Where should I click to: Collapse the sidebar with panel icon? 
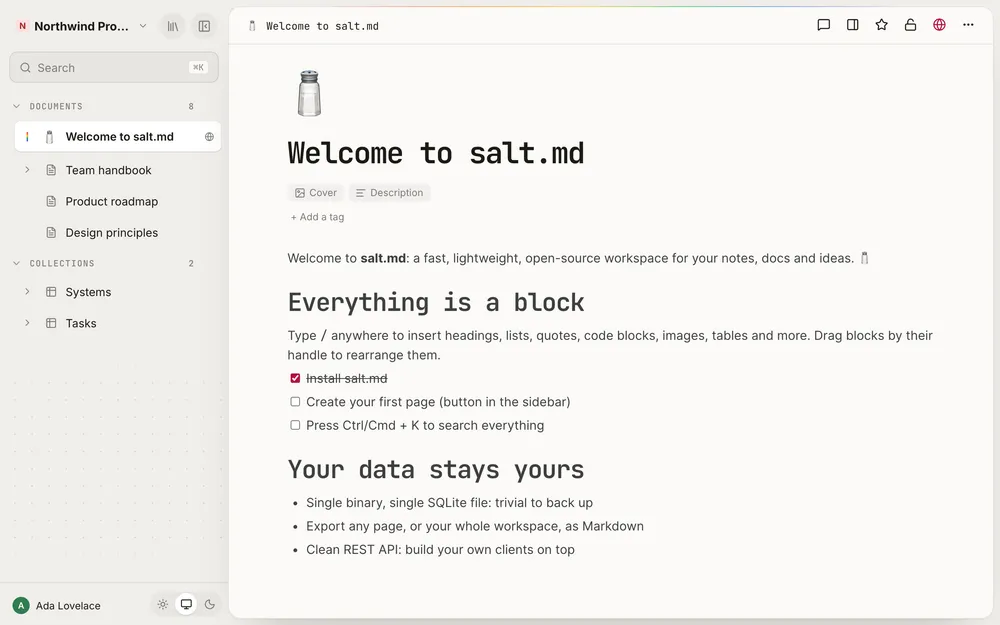pos(204,26)
